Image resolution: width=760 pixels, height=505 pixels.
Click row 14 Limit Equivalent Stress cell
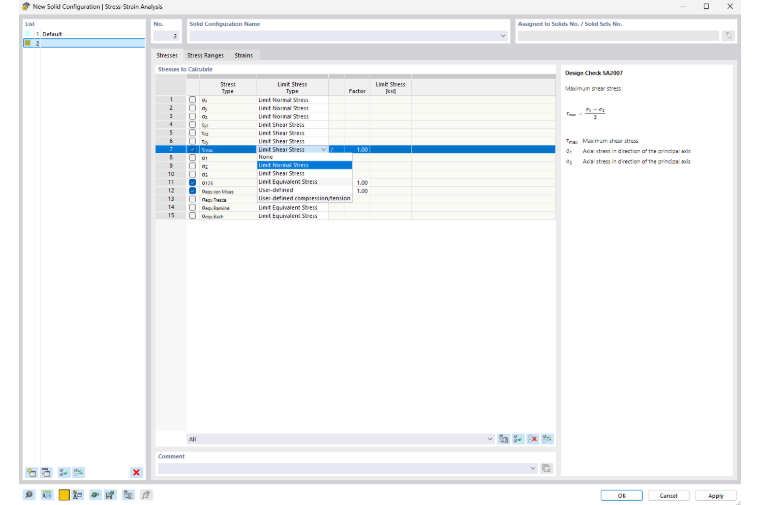click(292, 207)
